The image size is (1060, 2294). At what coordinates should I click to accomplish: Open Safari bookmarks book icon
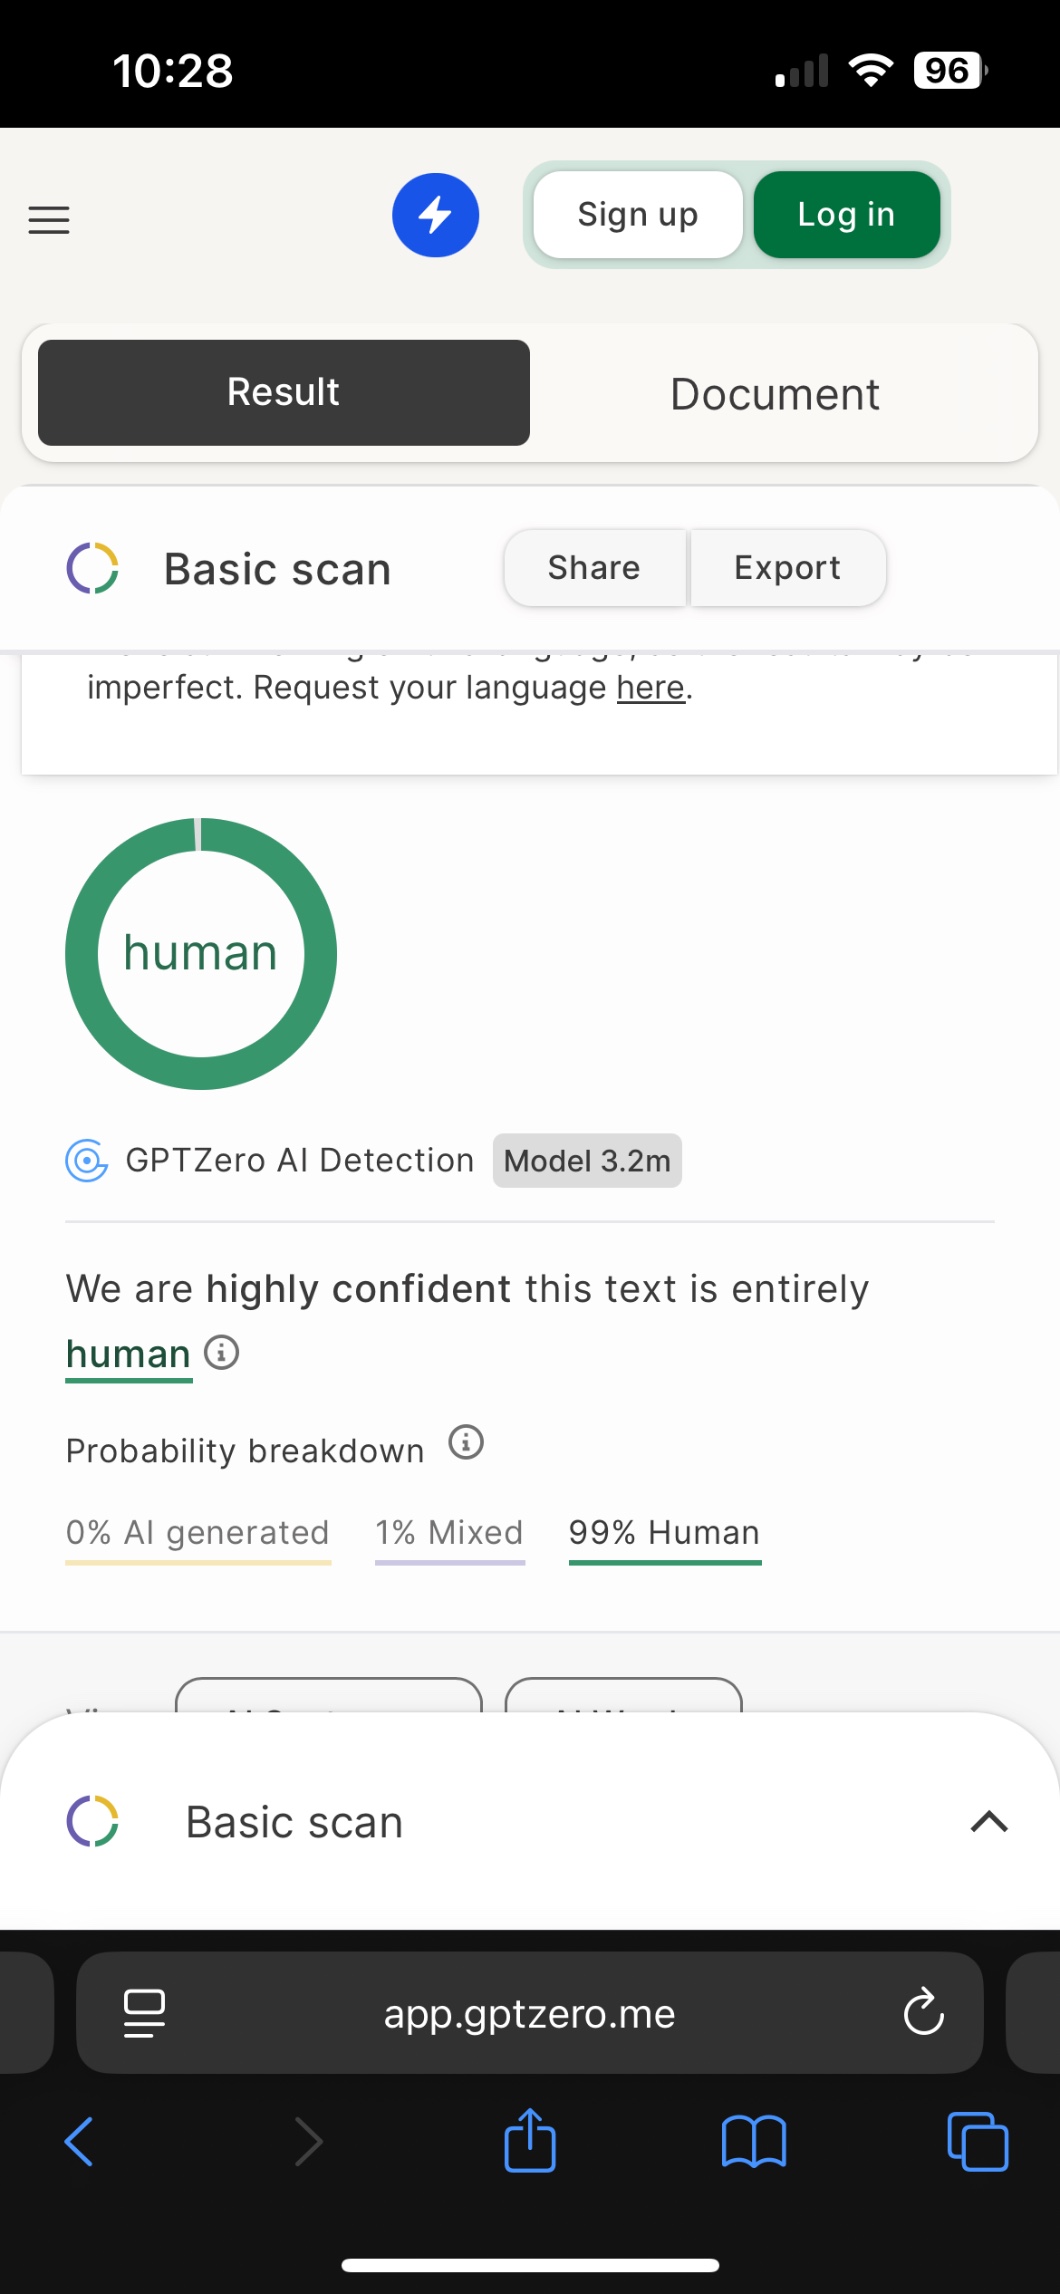coord(754,2141)
